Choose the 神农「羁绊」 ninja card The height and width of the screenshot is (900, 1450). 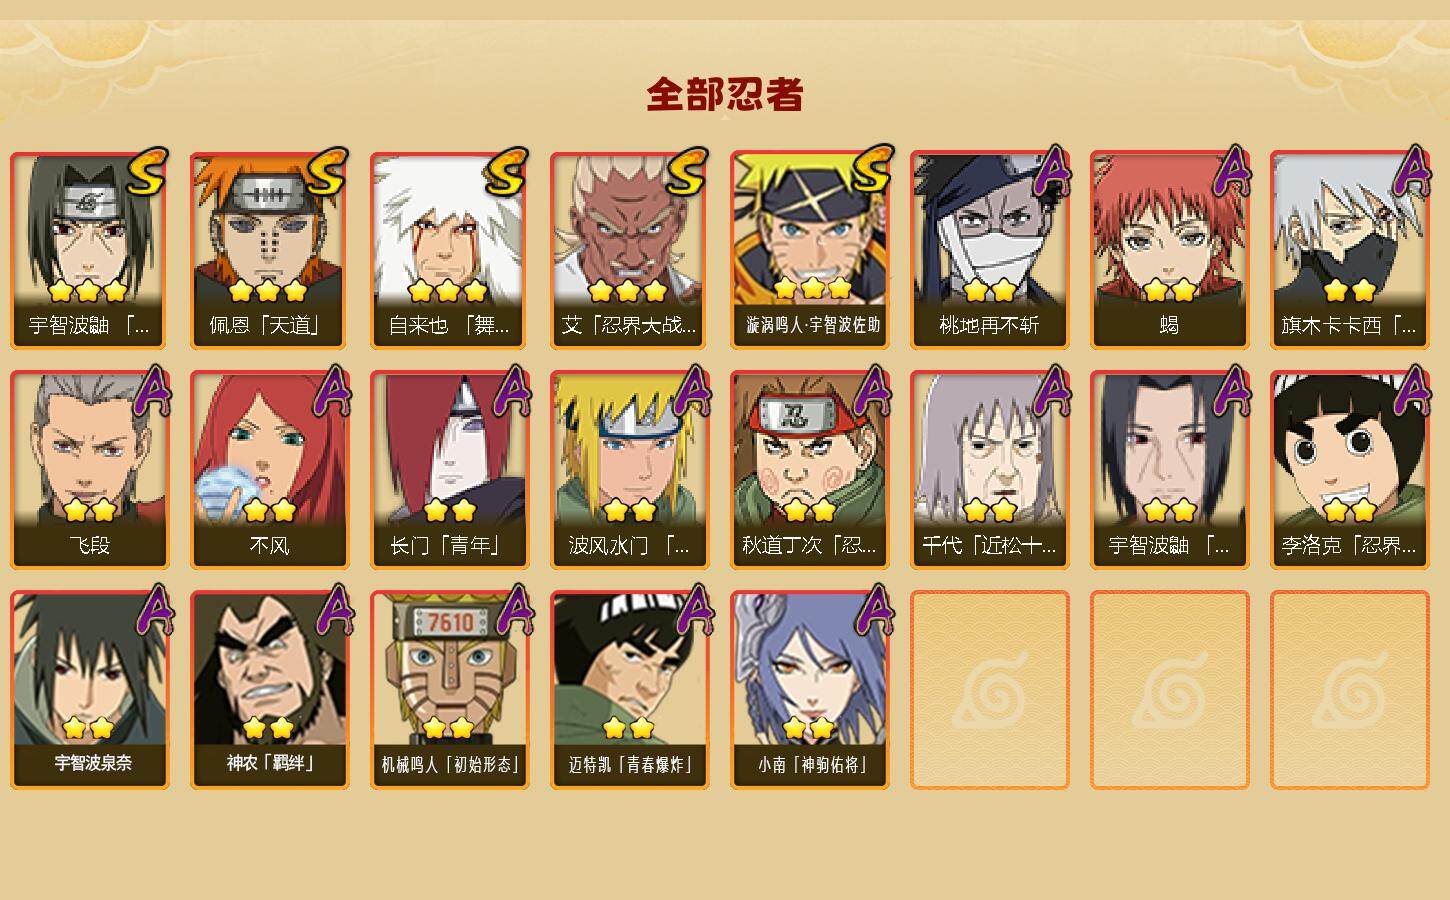point(269,690)
